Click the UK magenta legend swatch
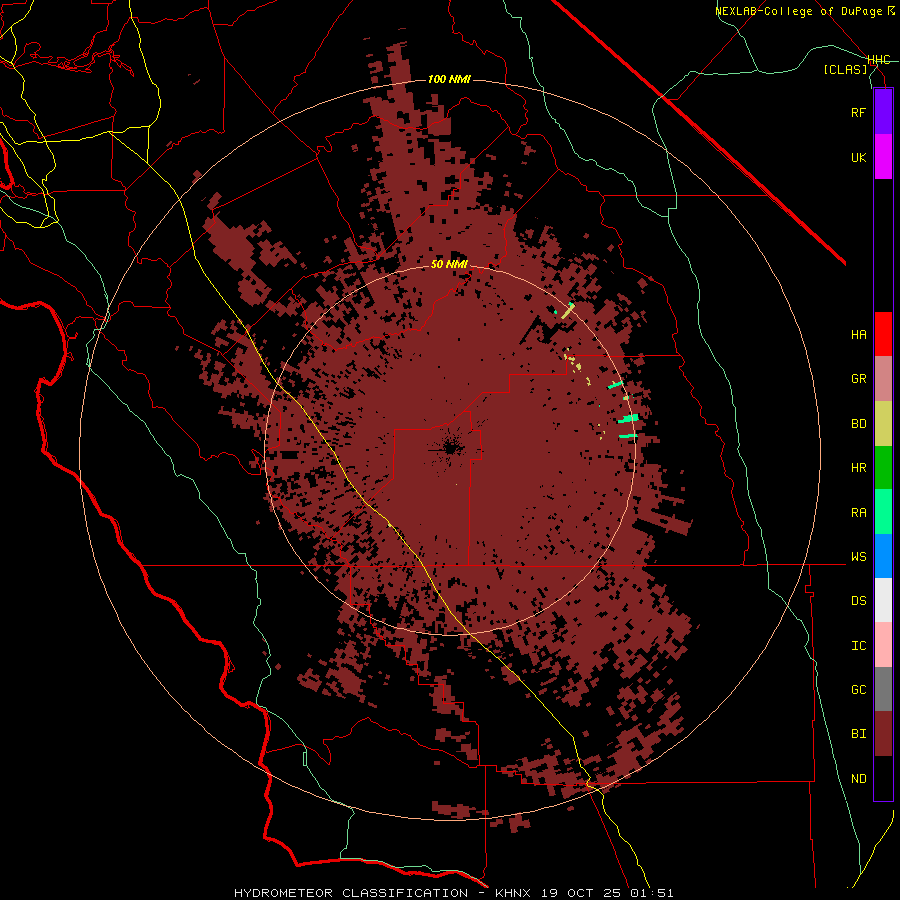Viewport: 900px width, 900px height. 883,157
